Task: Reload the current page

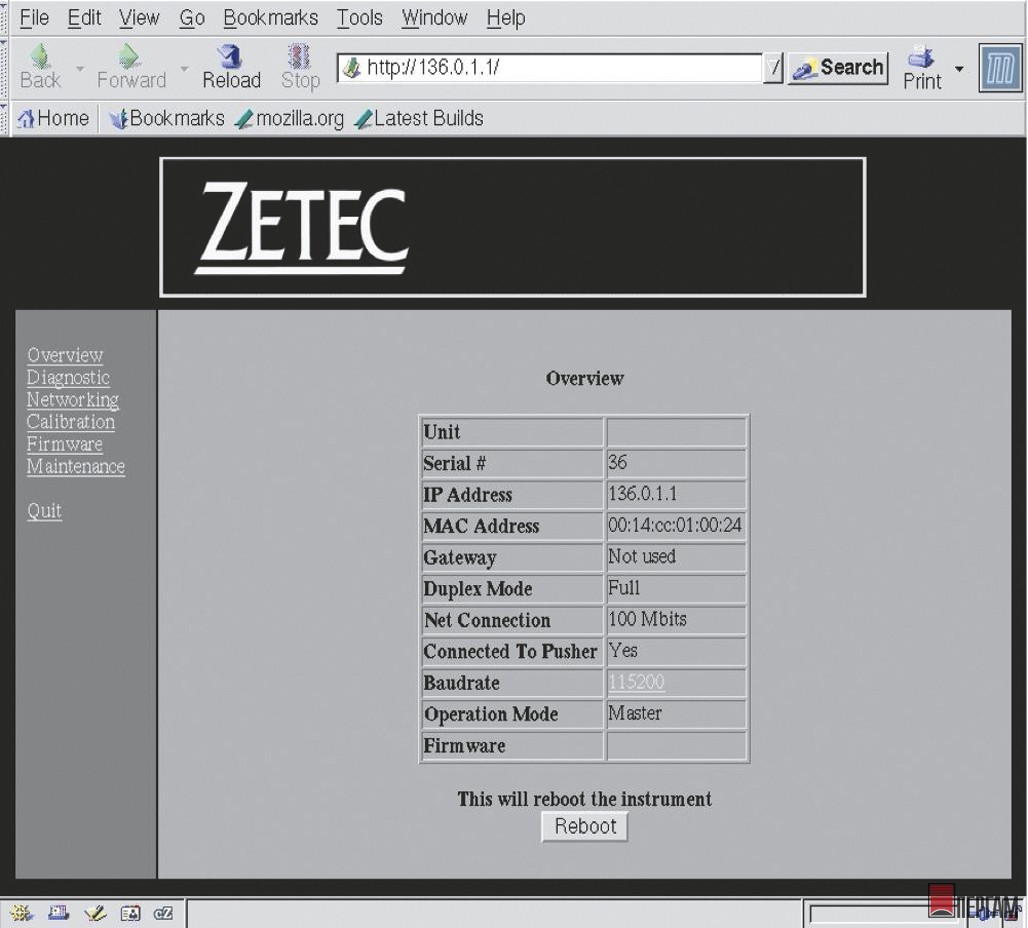Action: point(231,66)
